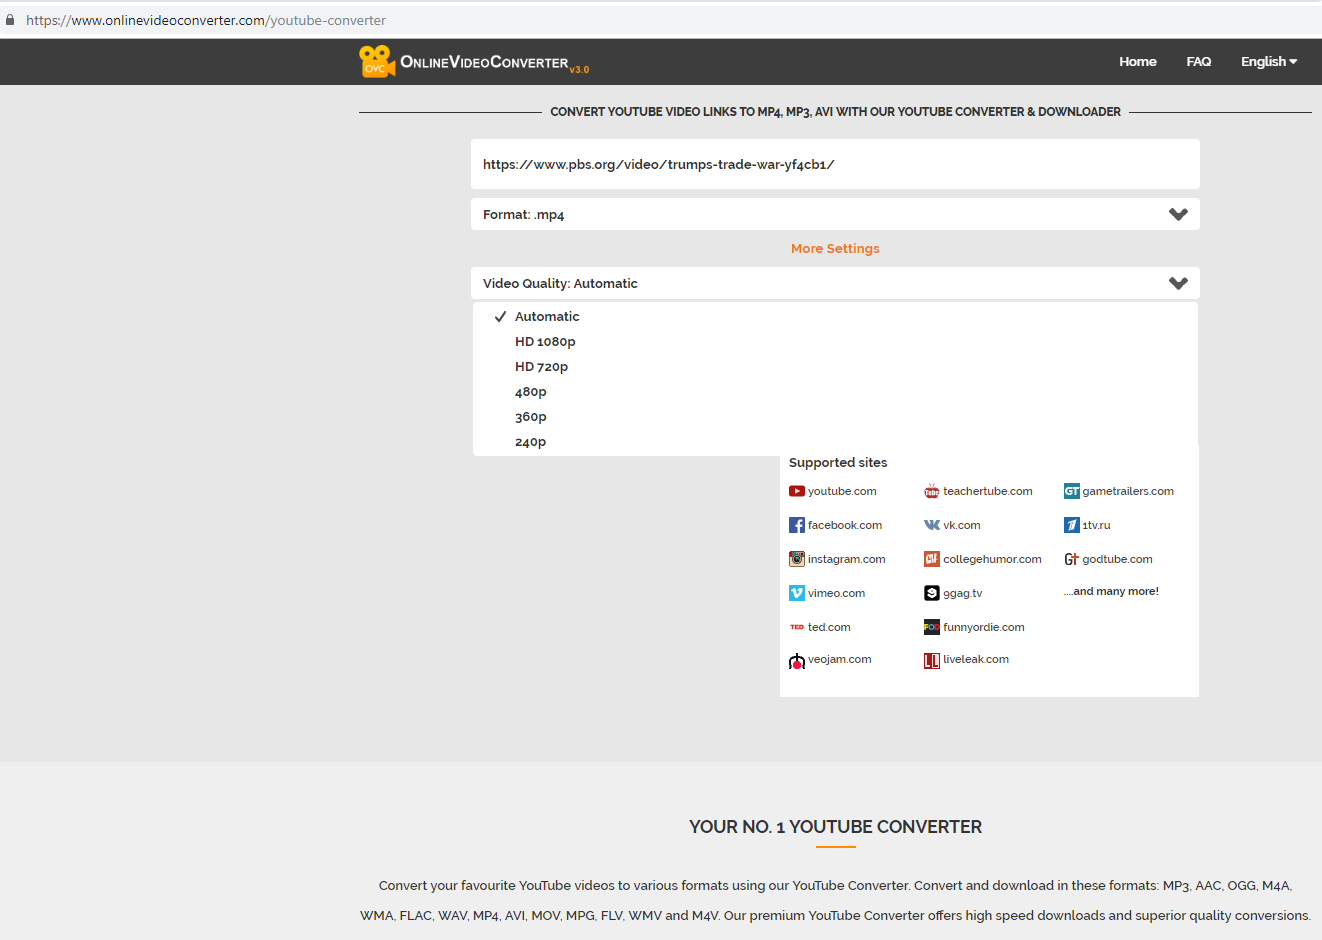Click the 'Supported sites' heading
This screenshot has width=1322, height=940.
[x=838, y=462]
